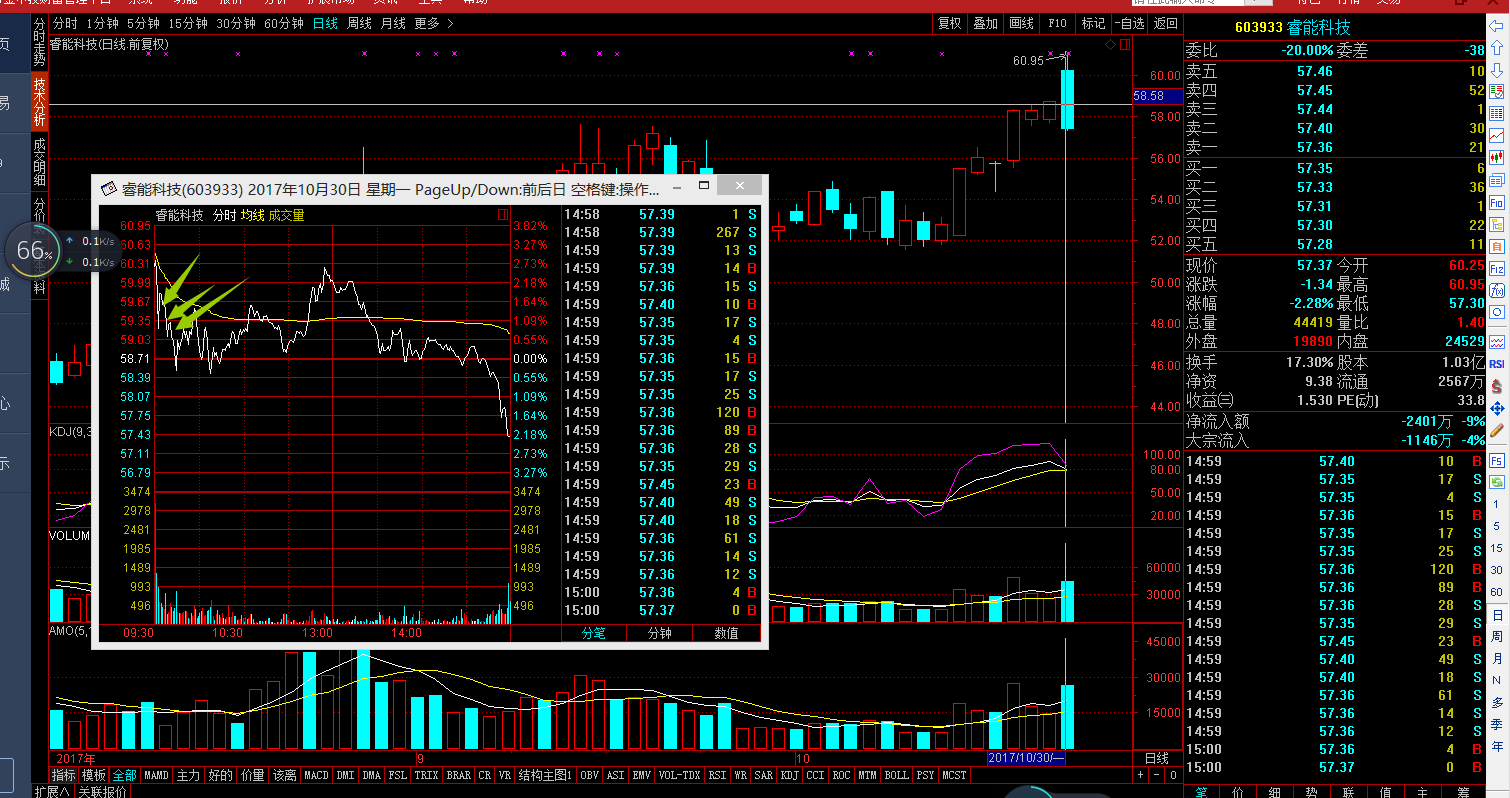Close the intraday popup window

[x=740, y=186]
